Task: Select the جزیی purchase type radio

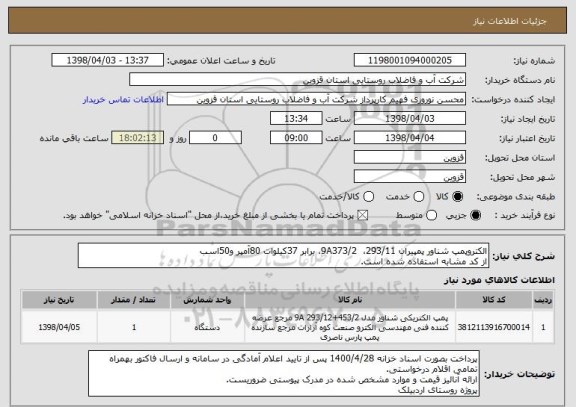Action: (475, 215)
